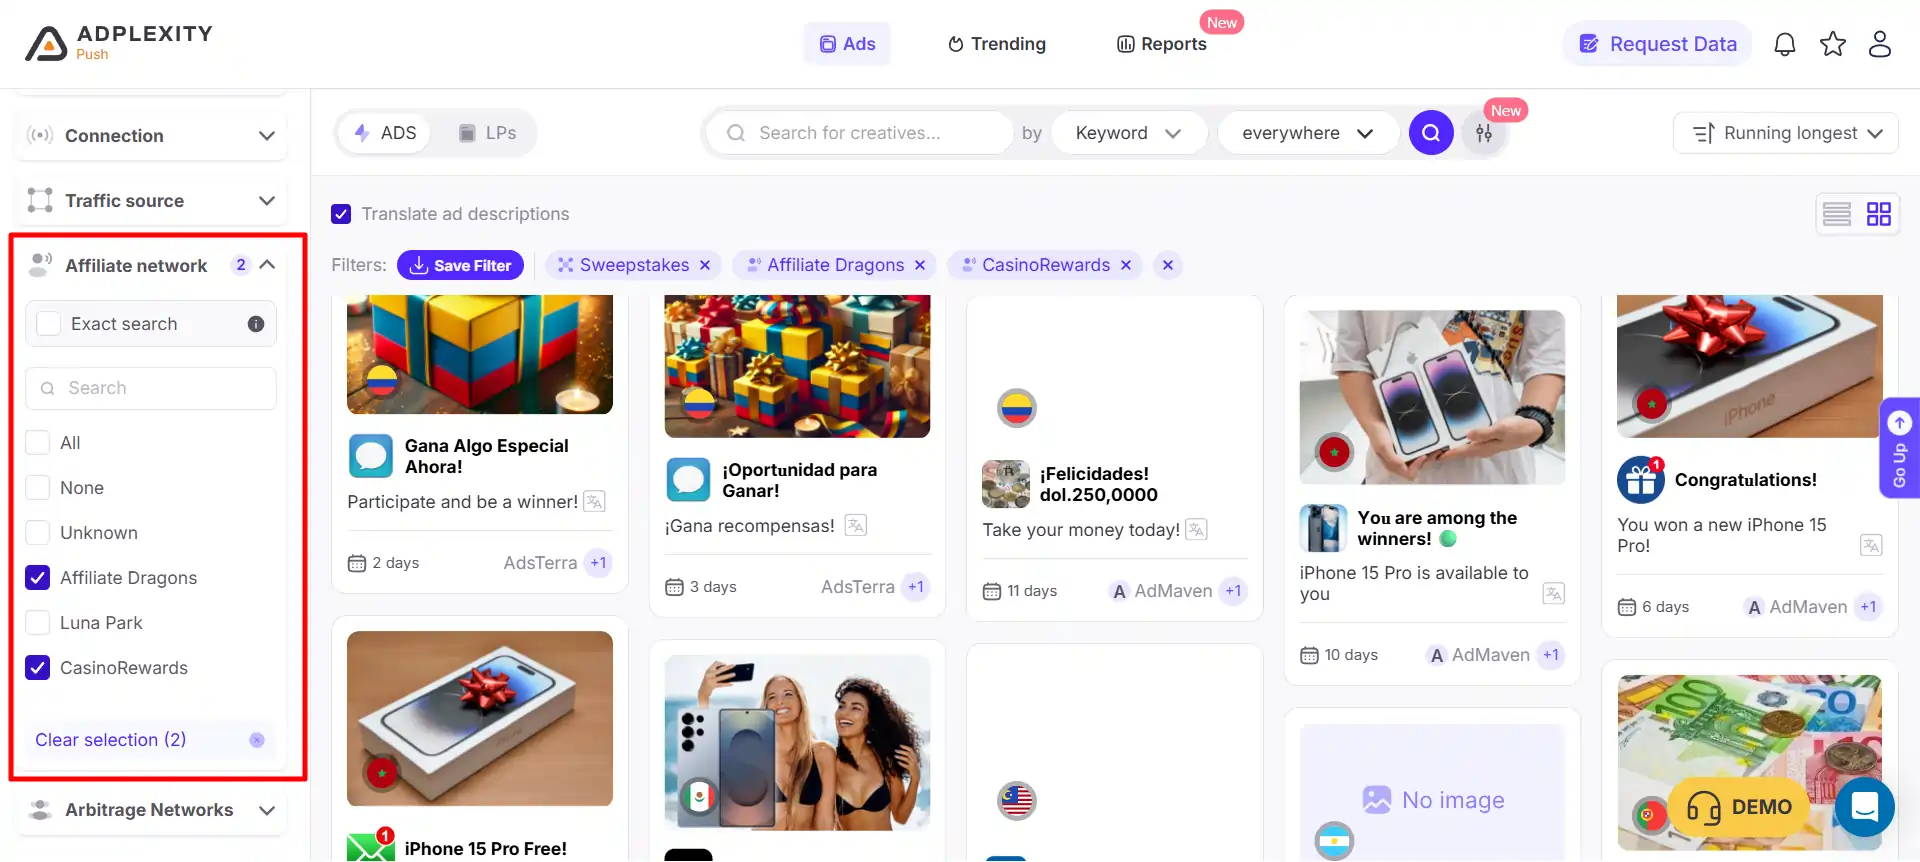The image size is (1920, 862).
Task: Open advanced search settings sliders icon
Action: (1484, 133)
